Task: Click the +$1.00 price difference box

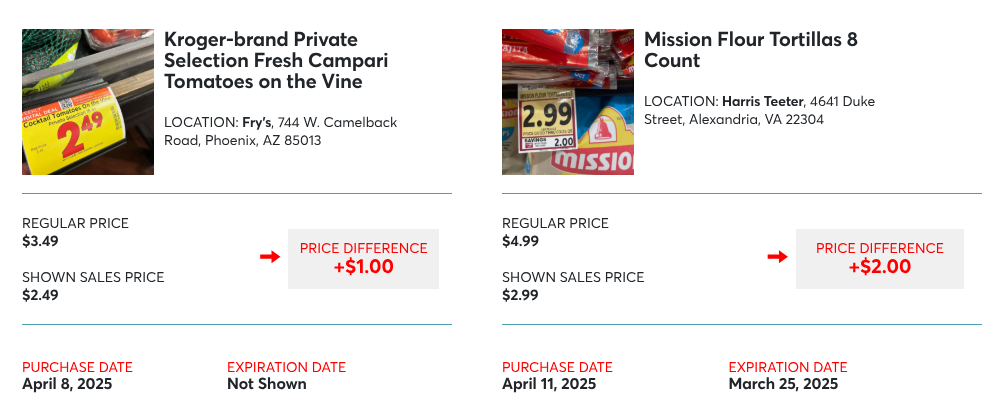Action: pyautogui.click(x=363, y=258)
